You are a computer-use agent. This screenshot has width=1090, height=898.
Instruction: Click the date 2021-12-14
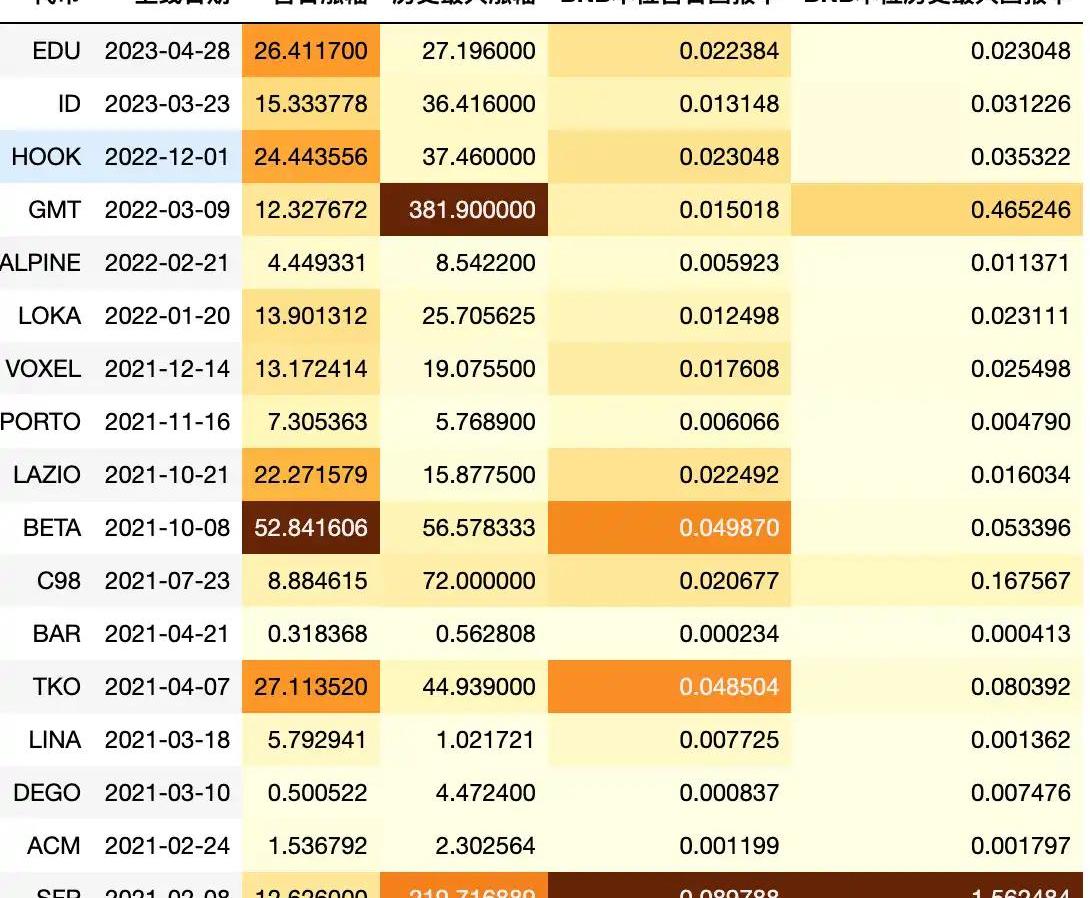click(167, 368)
